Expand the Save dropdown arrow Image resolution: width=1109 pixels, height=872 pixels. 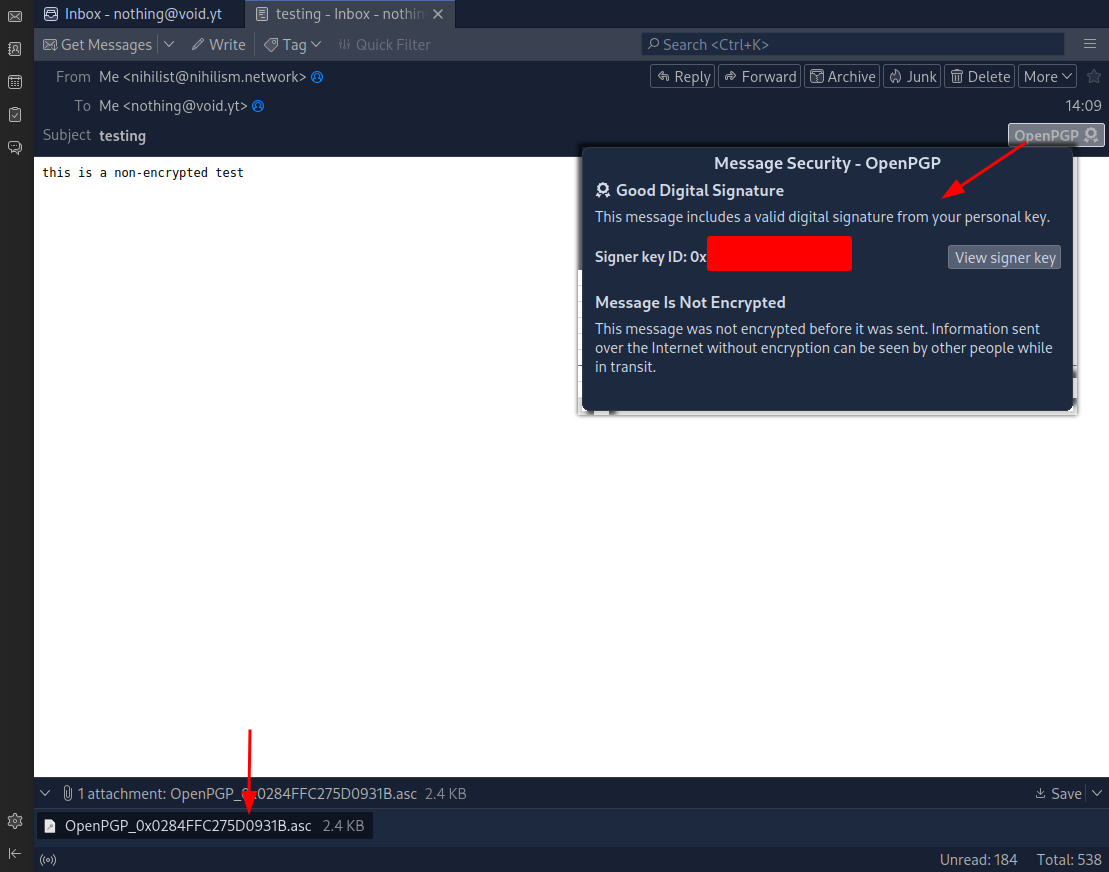pos(1096,793)
